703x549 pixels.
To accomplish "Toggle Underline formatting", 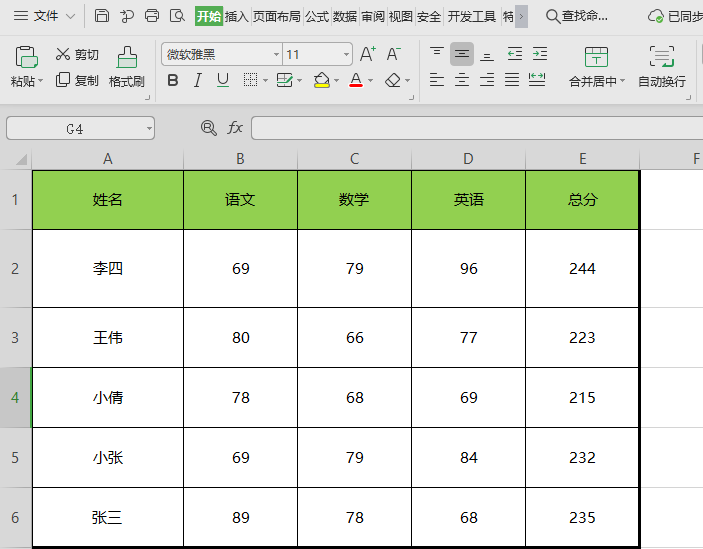I will pos(222,80).
